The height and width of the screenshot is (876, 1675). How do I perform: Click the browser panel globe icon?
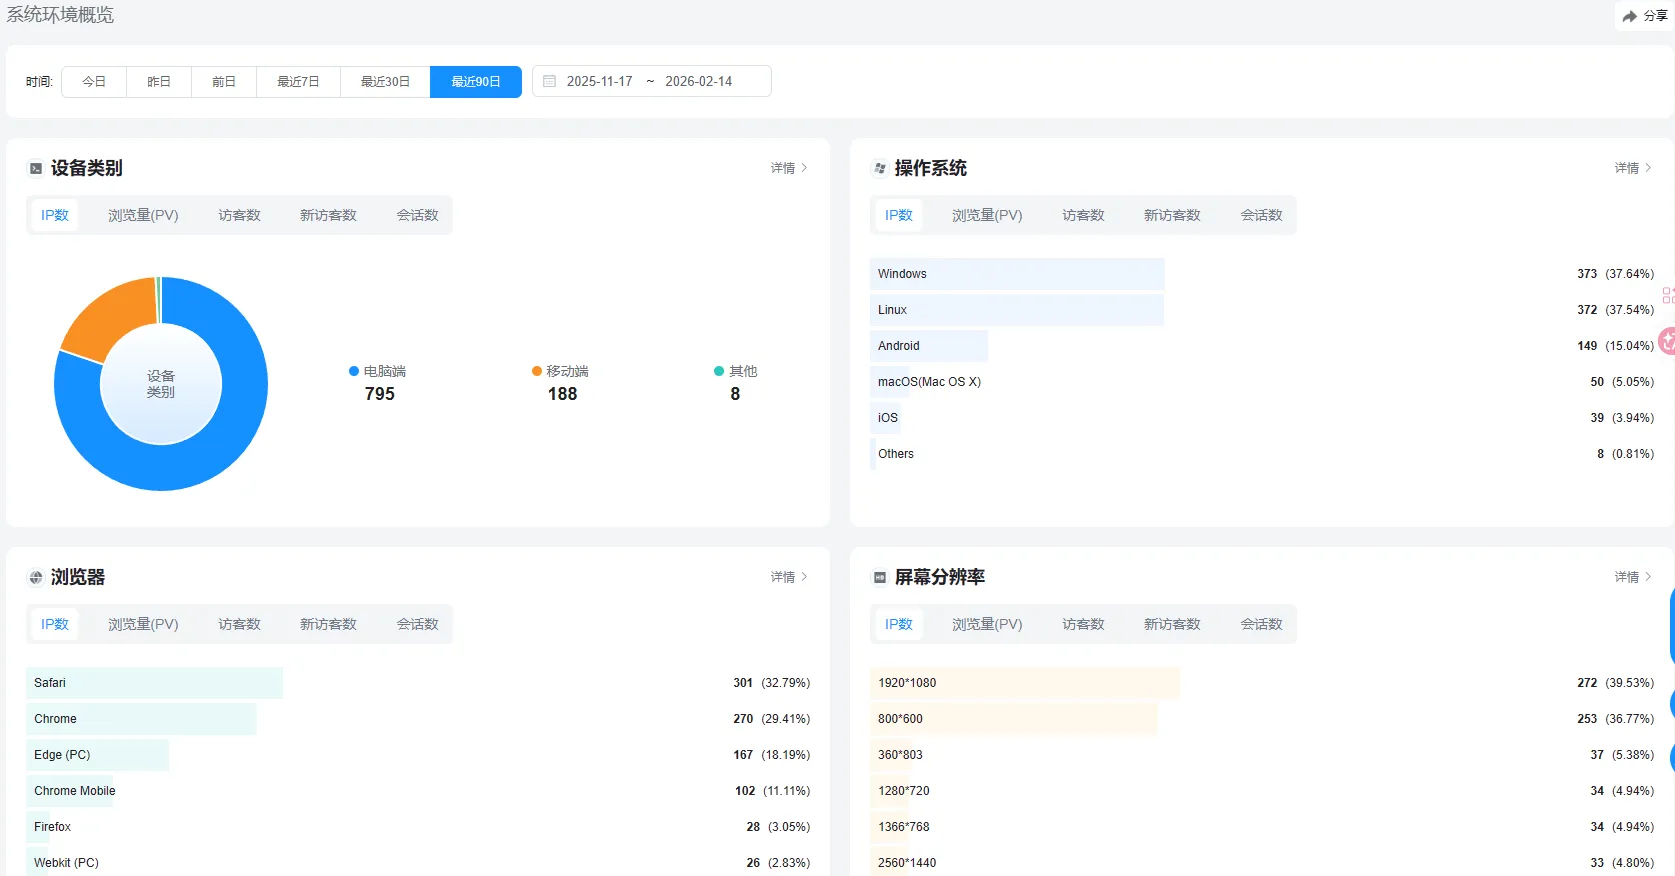coord(36,577)
